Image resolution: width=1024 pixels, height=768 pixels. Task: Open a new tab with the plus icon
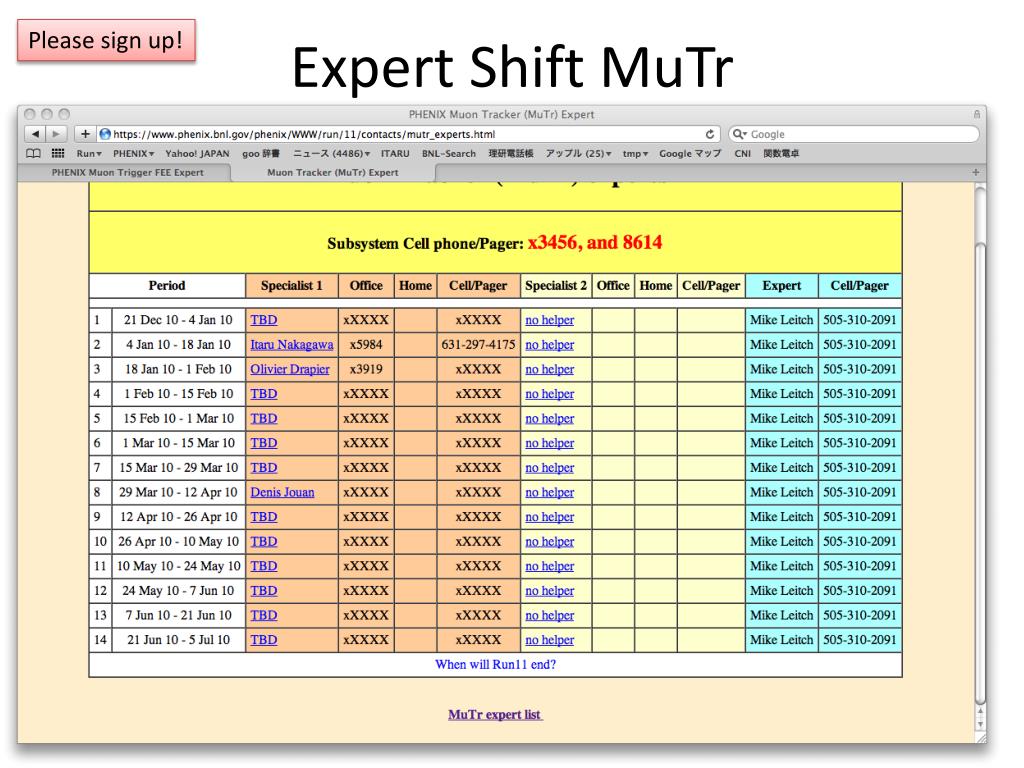click(x=976, y=172)
